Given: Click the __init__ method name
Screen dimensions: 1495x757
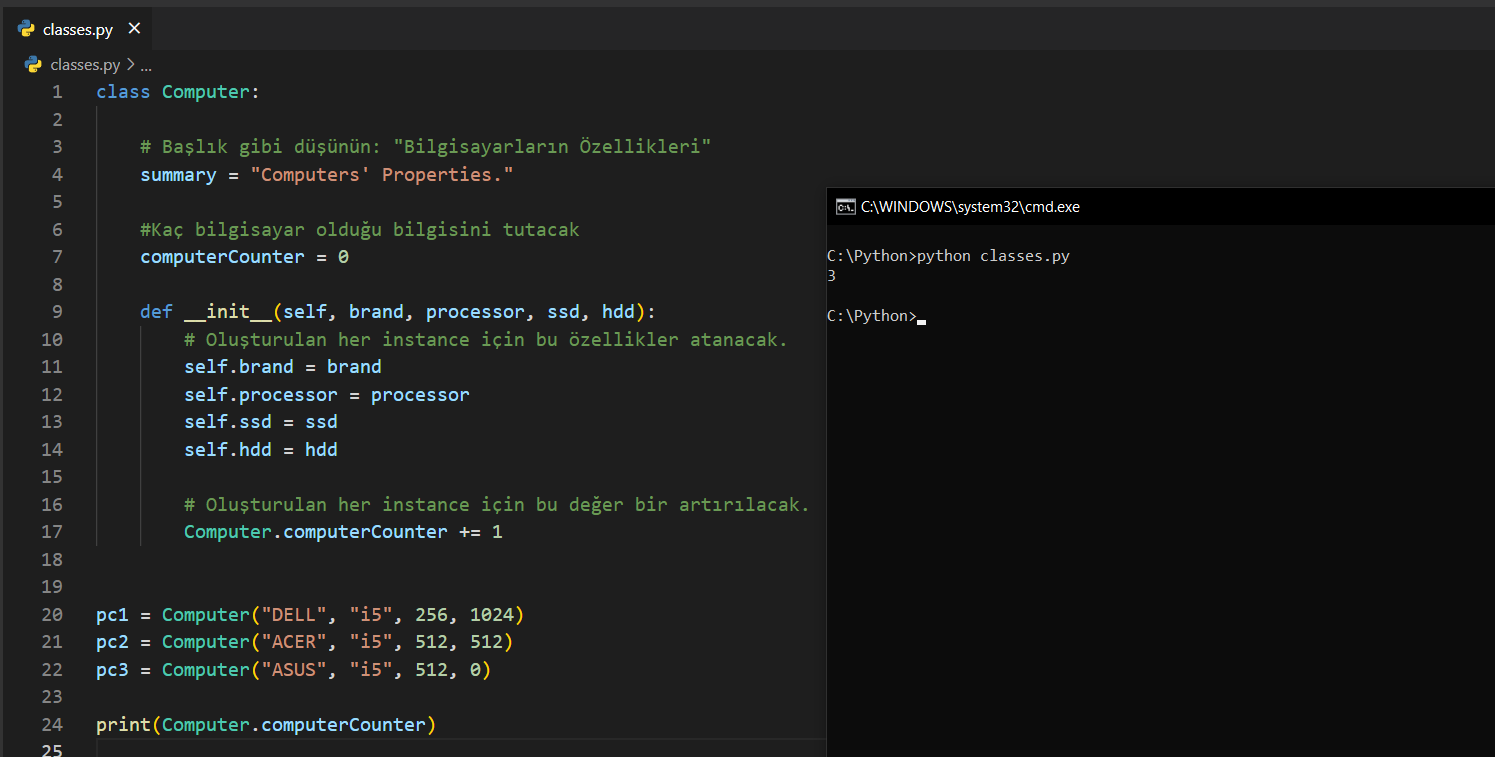Looking at the screenshot, I should tap(228, 312).
